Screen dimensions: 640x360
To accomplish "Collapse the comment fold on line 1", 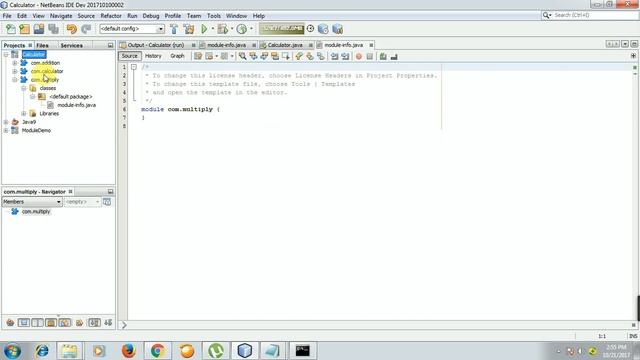I will pyautogui.click(x=134, y=67).
